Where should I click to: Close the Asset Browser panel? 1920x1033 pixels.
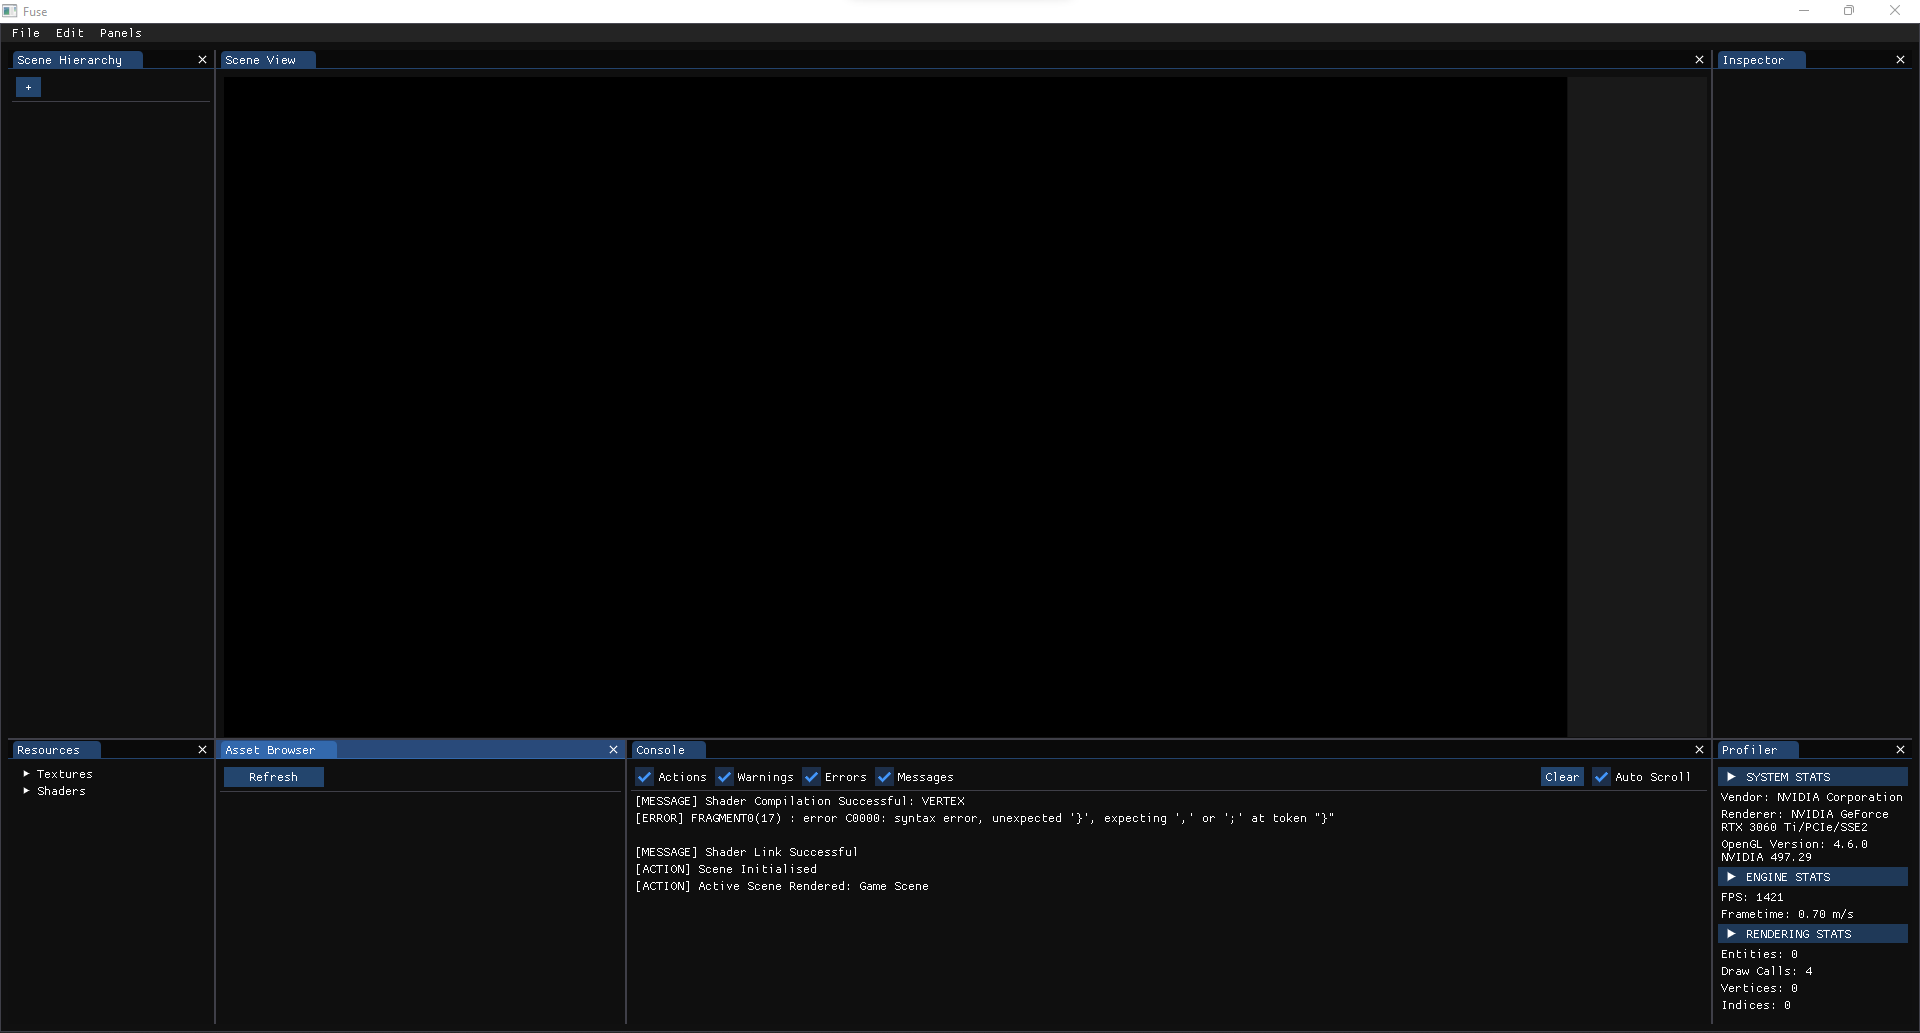point(613,750)
